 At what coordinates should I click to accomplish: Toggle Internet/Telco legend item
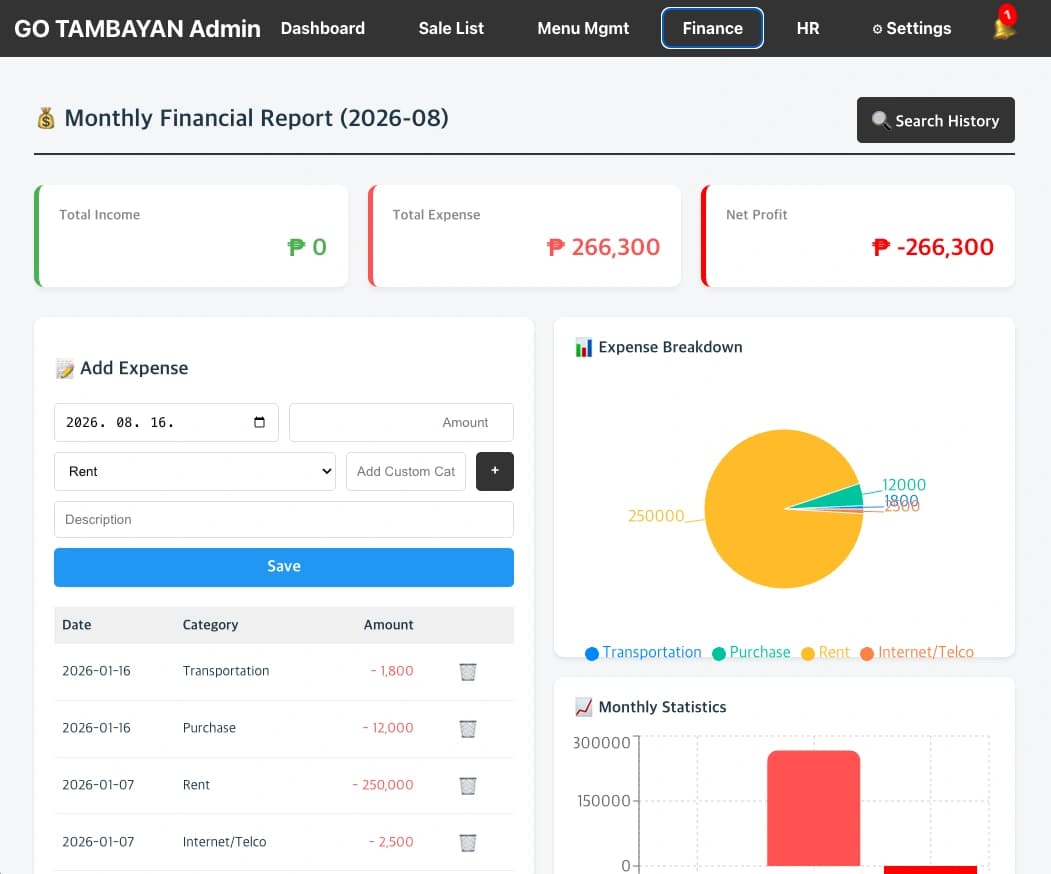[917, 652]
